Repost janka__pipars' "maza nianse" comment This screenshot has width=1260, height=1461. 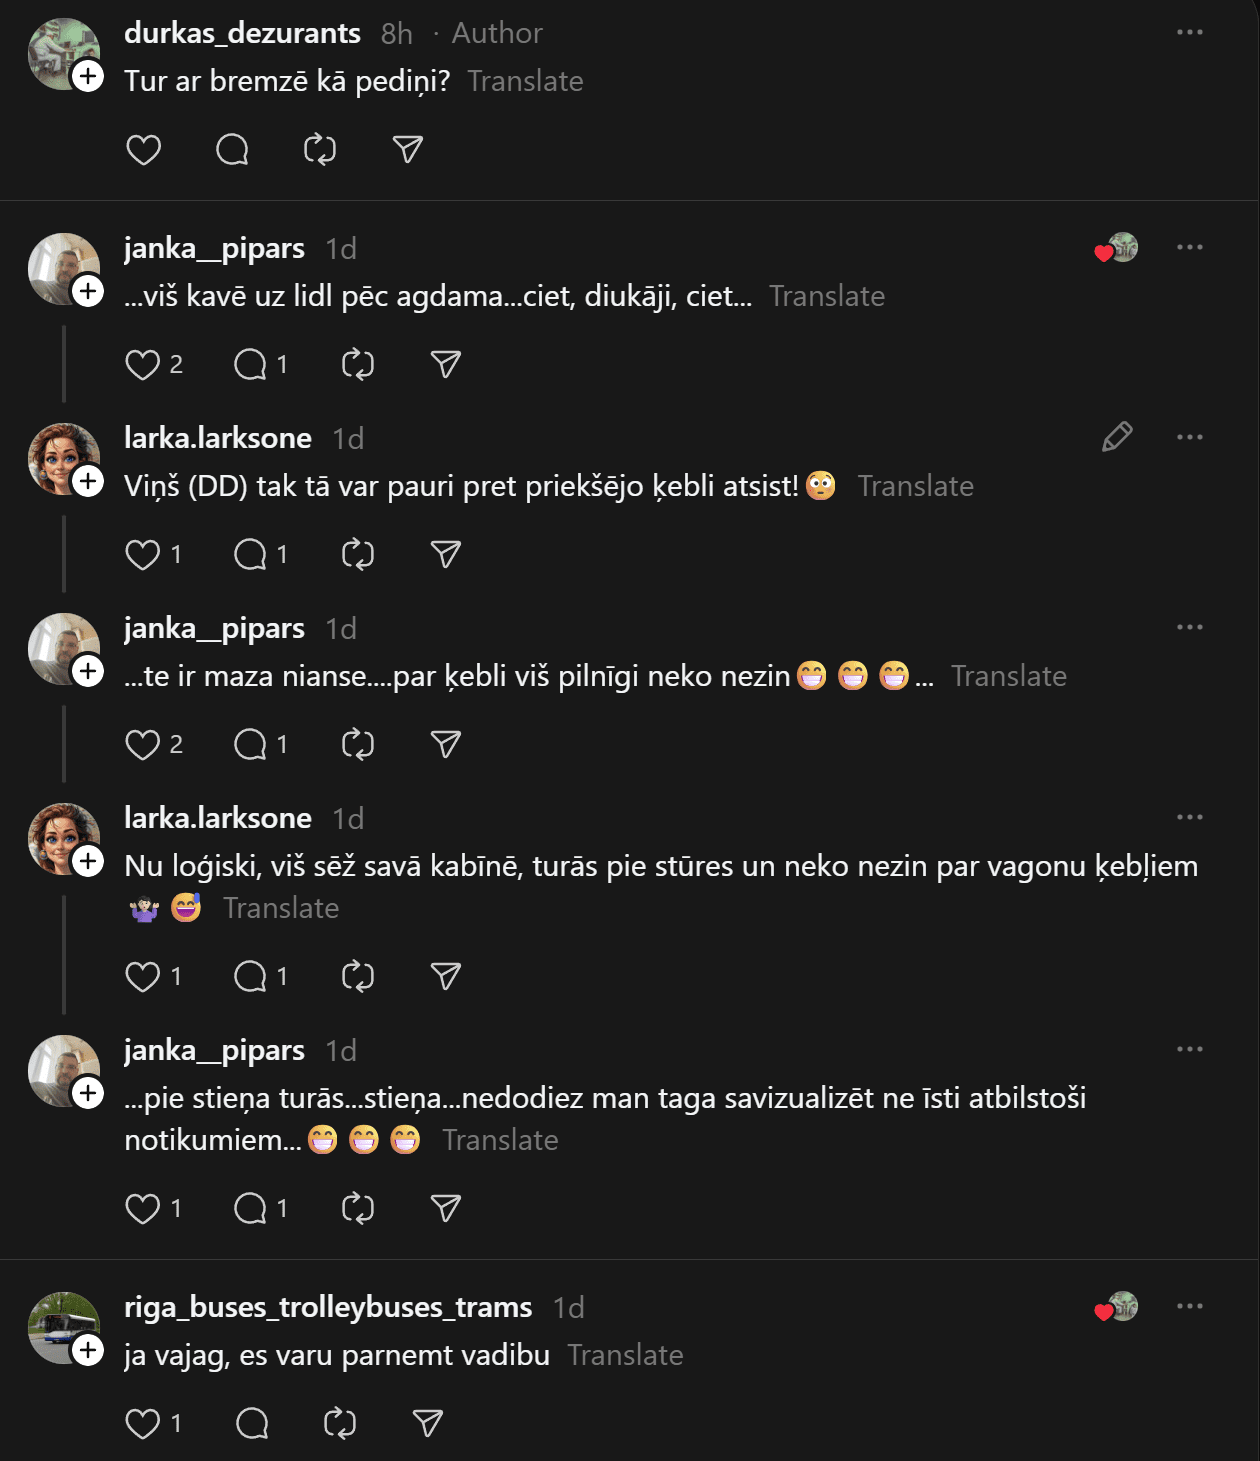click(x=357, y=745)
